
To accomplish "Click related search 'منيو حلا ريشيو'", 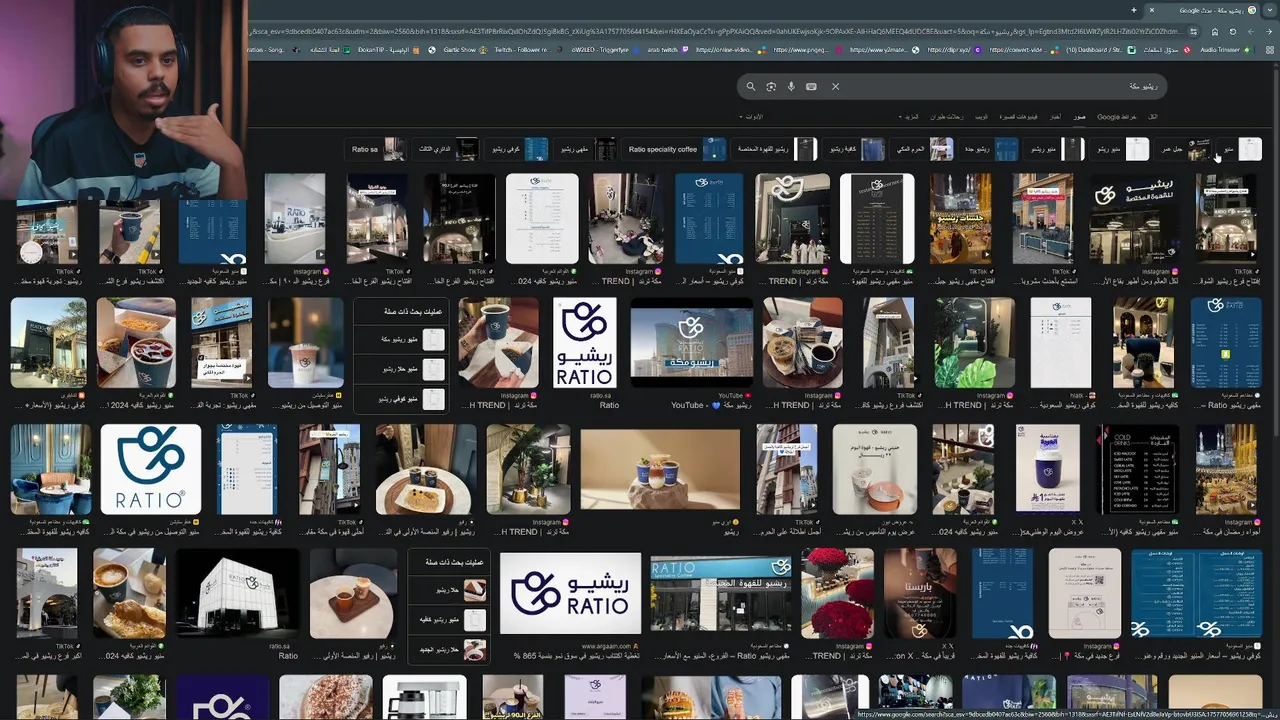I will (401, 368).
